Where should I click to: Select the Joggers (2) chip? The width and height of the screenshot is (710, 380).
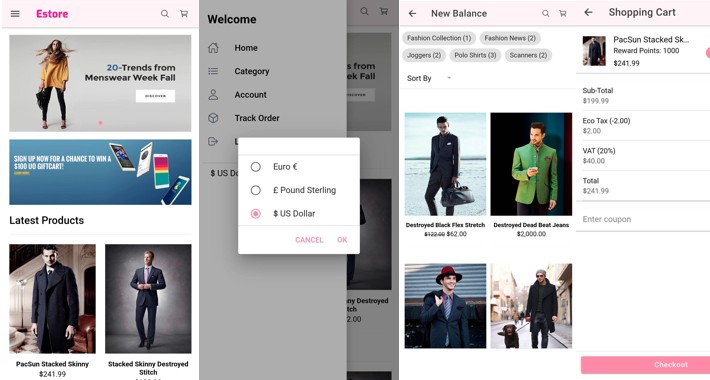(x=424, y=55)
